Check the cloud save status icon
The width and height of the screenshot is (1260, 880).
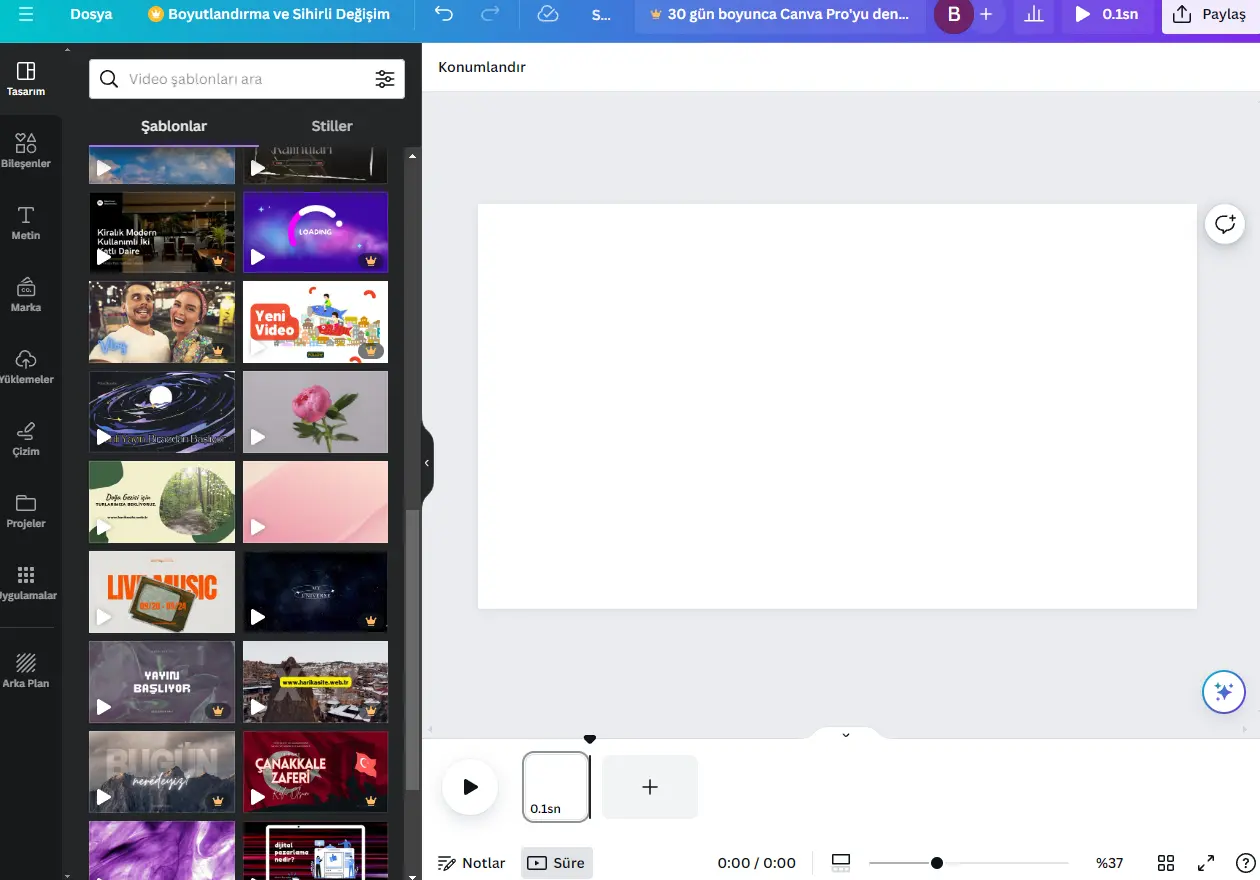(x=547, y=14)
